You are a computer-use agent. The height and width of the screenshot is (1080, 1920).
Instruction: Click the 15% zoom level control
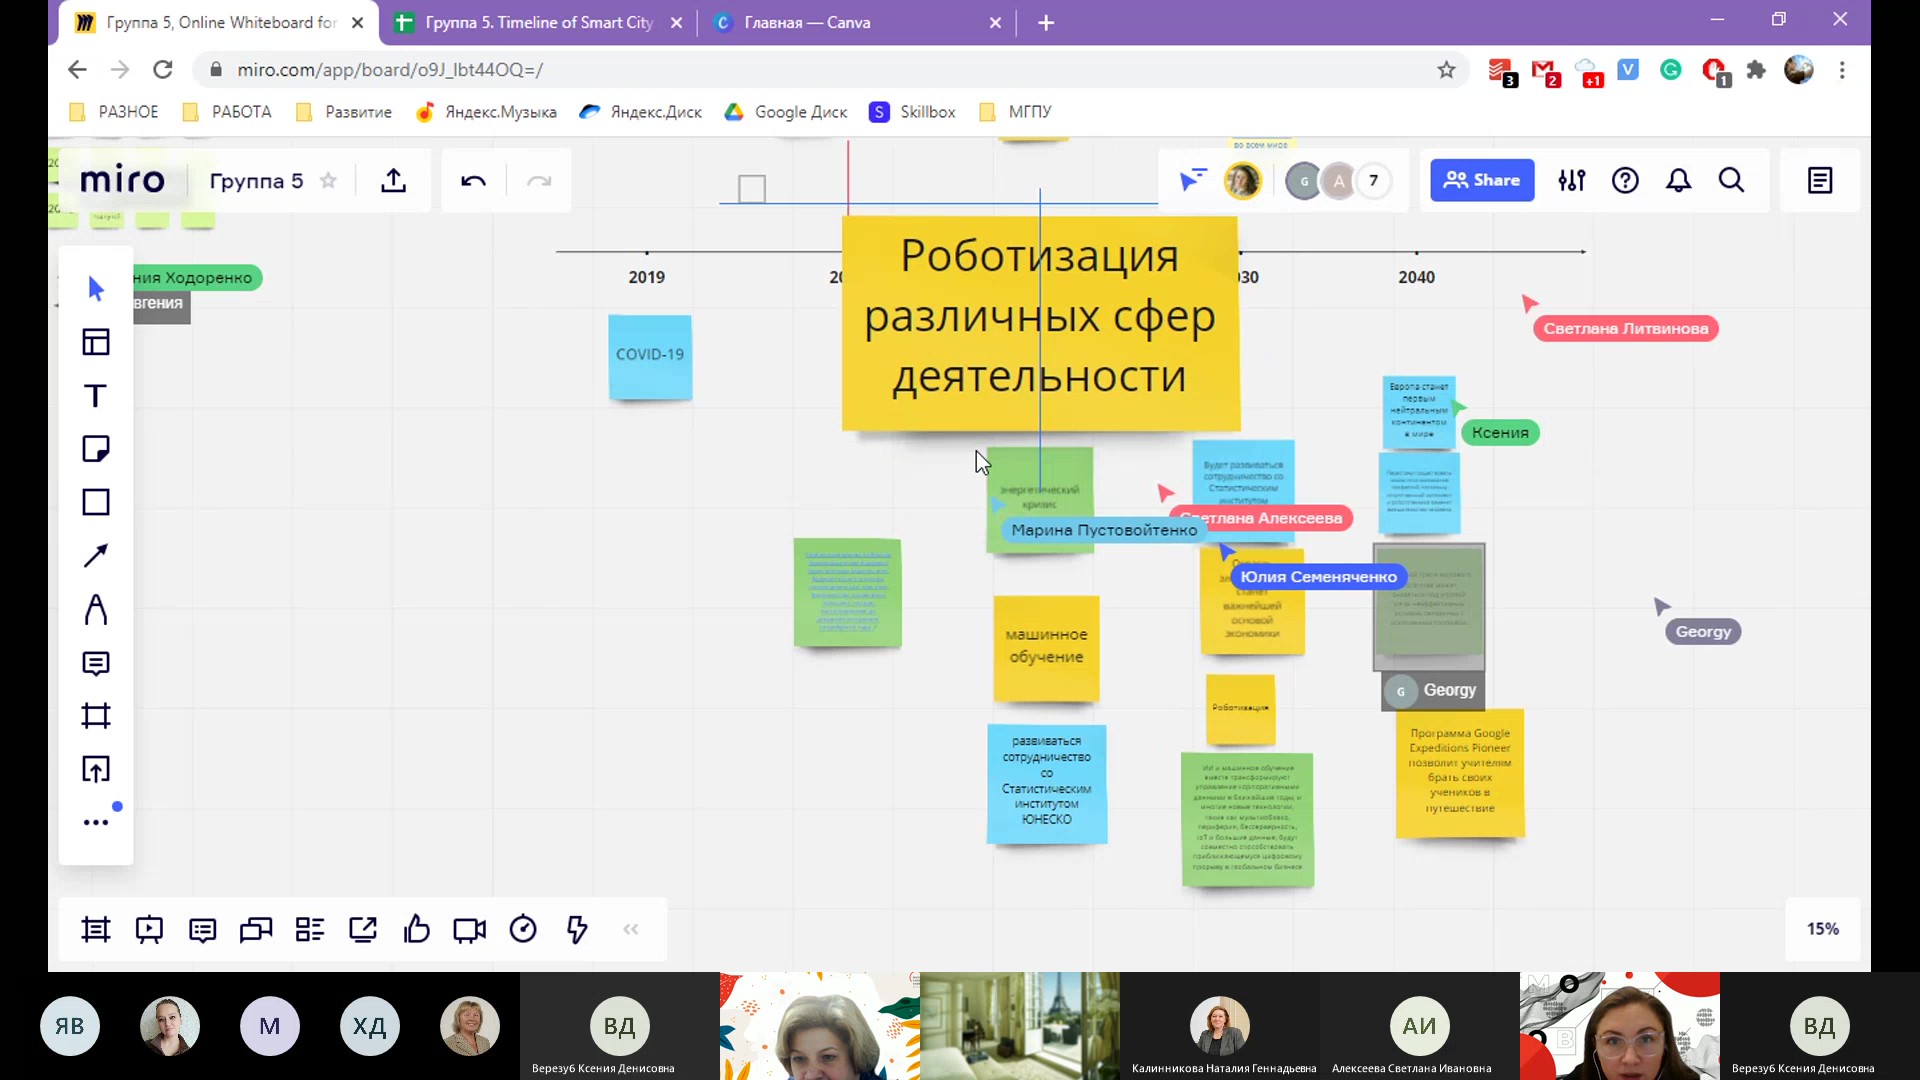[1822, 929]
